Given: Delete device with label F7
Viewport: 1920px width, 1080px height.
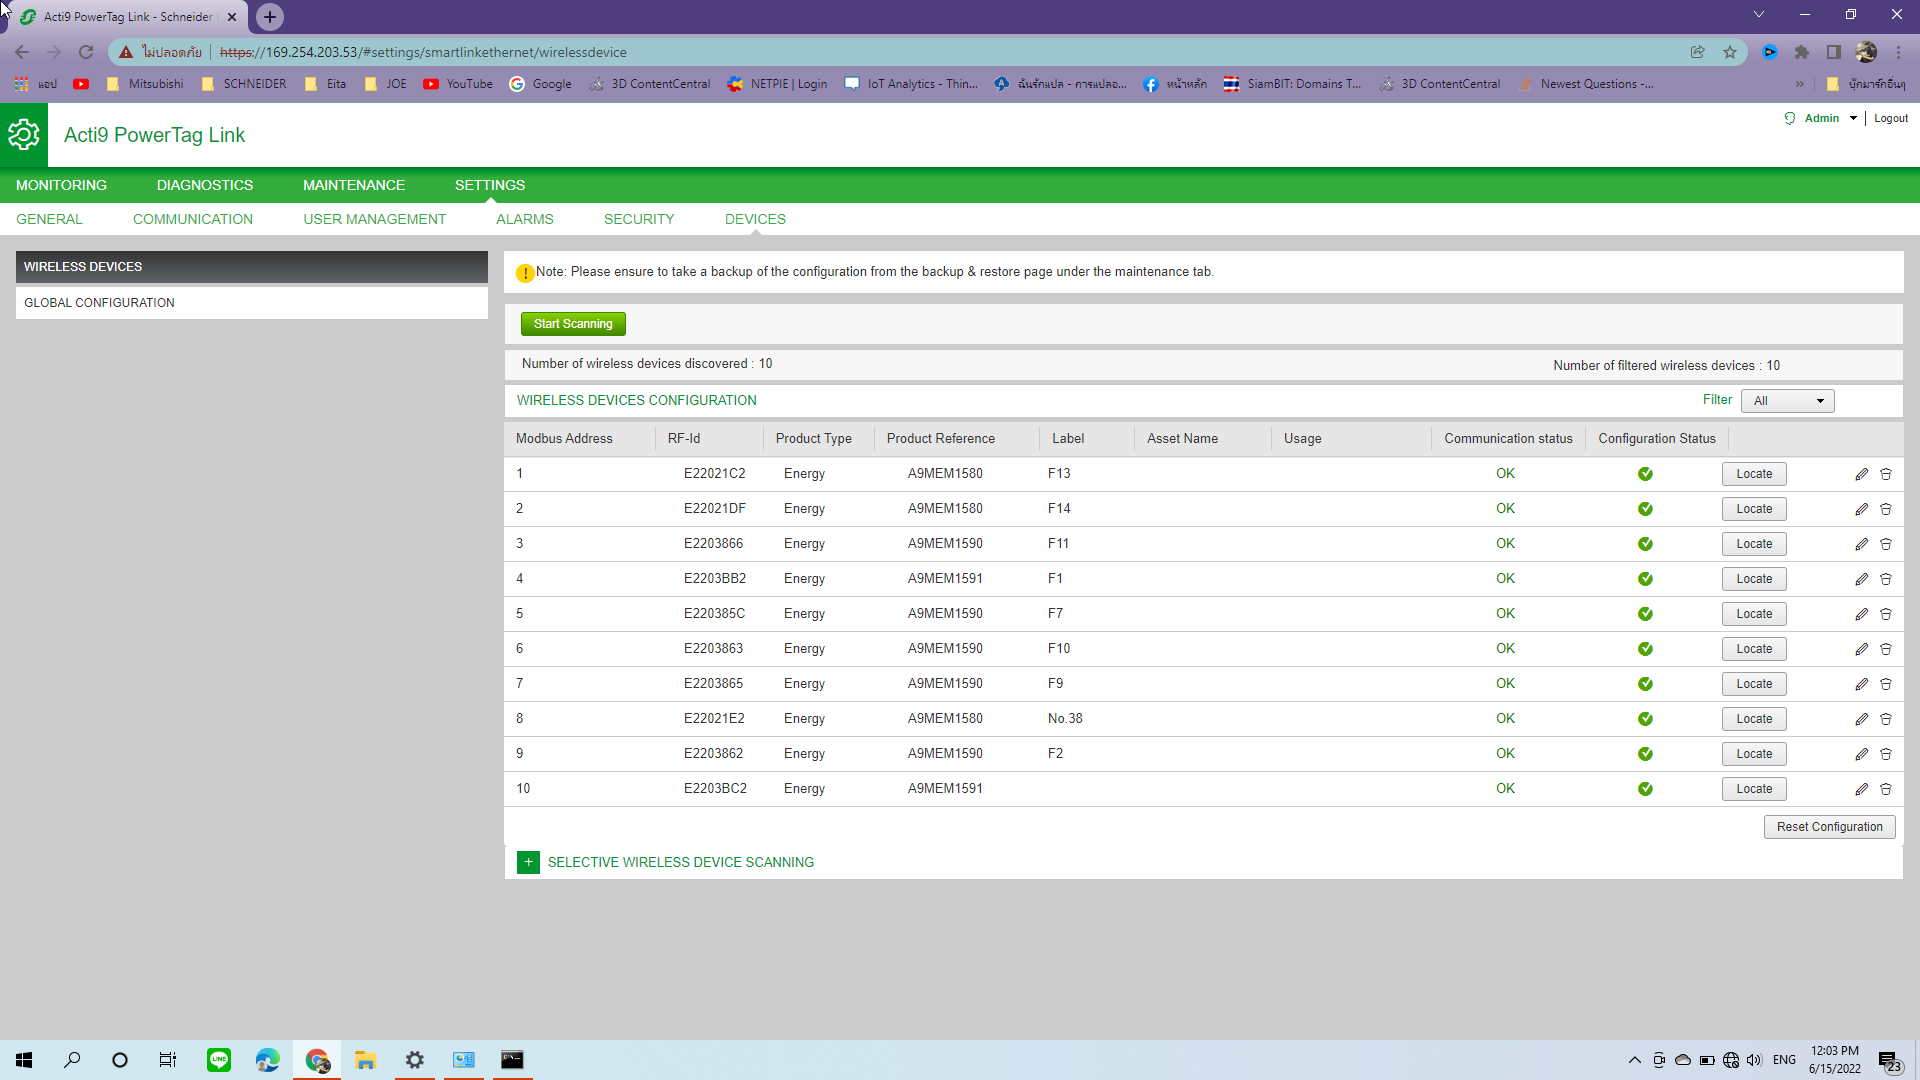Looking at the screenshot, I should tap(1886, 614).
